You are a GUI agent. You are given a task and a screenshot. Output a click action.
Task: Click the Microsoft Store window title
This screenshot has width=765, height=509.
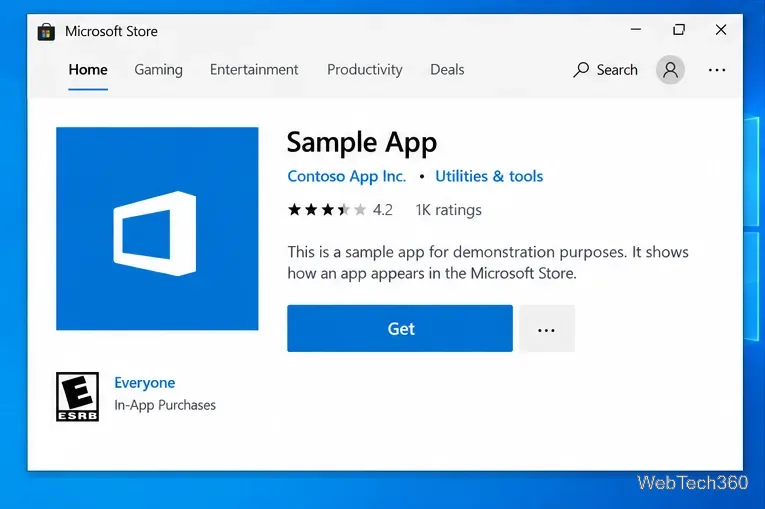(111, 32)
